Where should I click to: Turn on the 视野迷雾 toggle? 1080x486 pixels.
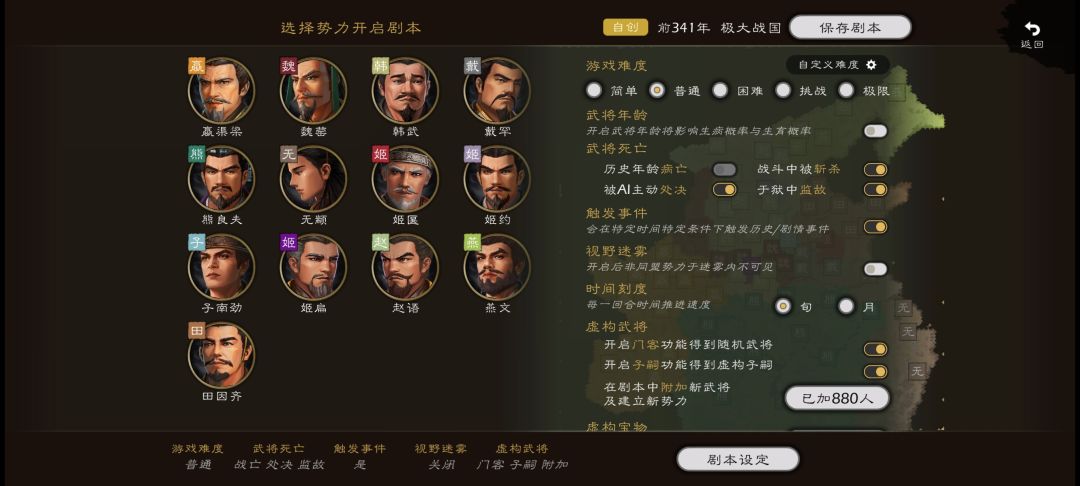coord(875,269)
